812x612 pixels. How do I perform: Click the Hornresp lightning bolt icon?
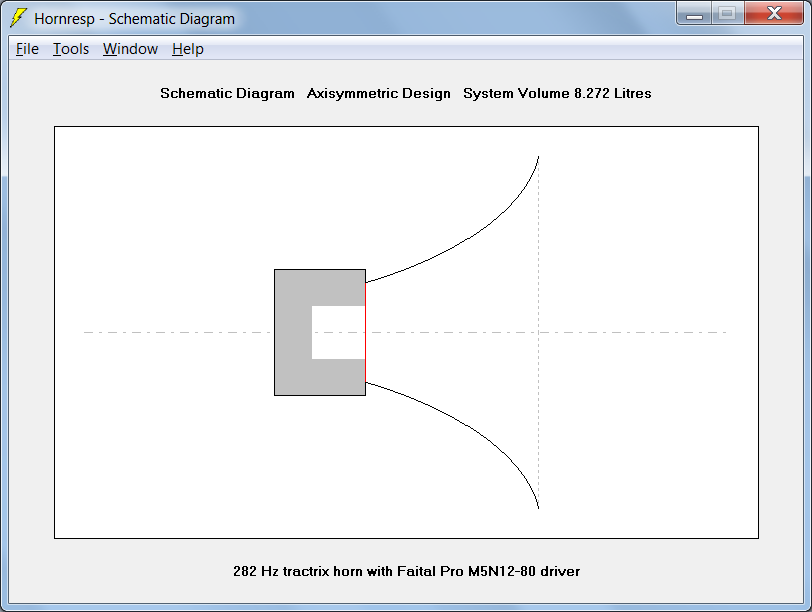(x=18, y=18)
